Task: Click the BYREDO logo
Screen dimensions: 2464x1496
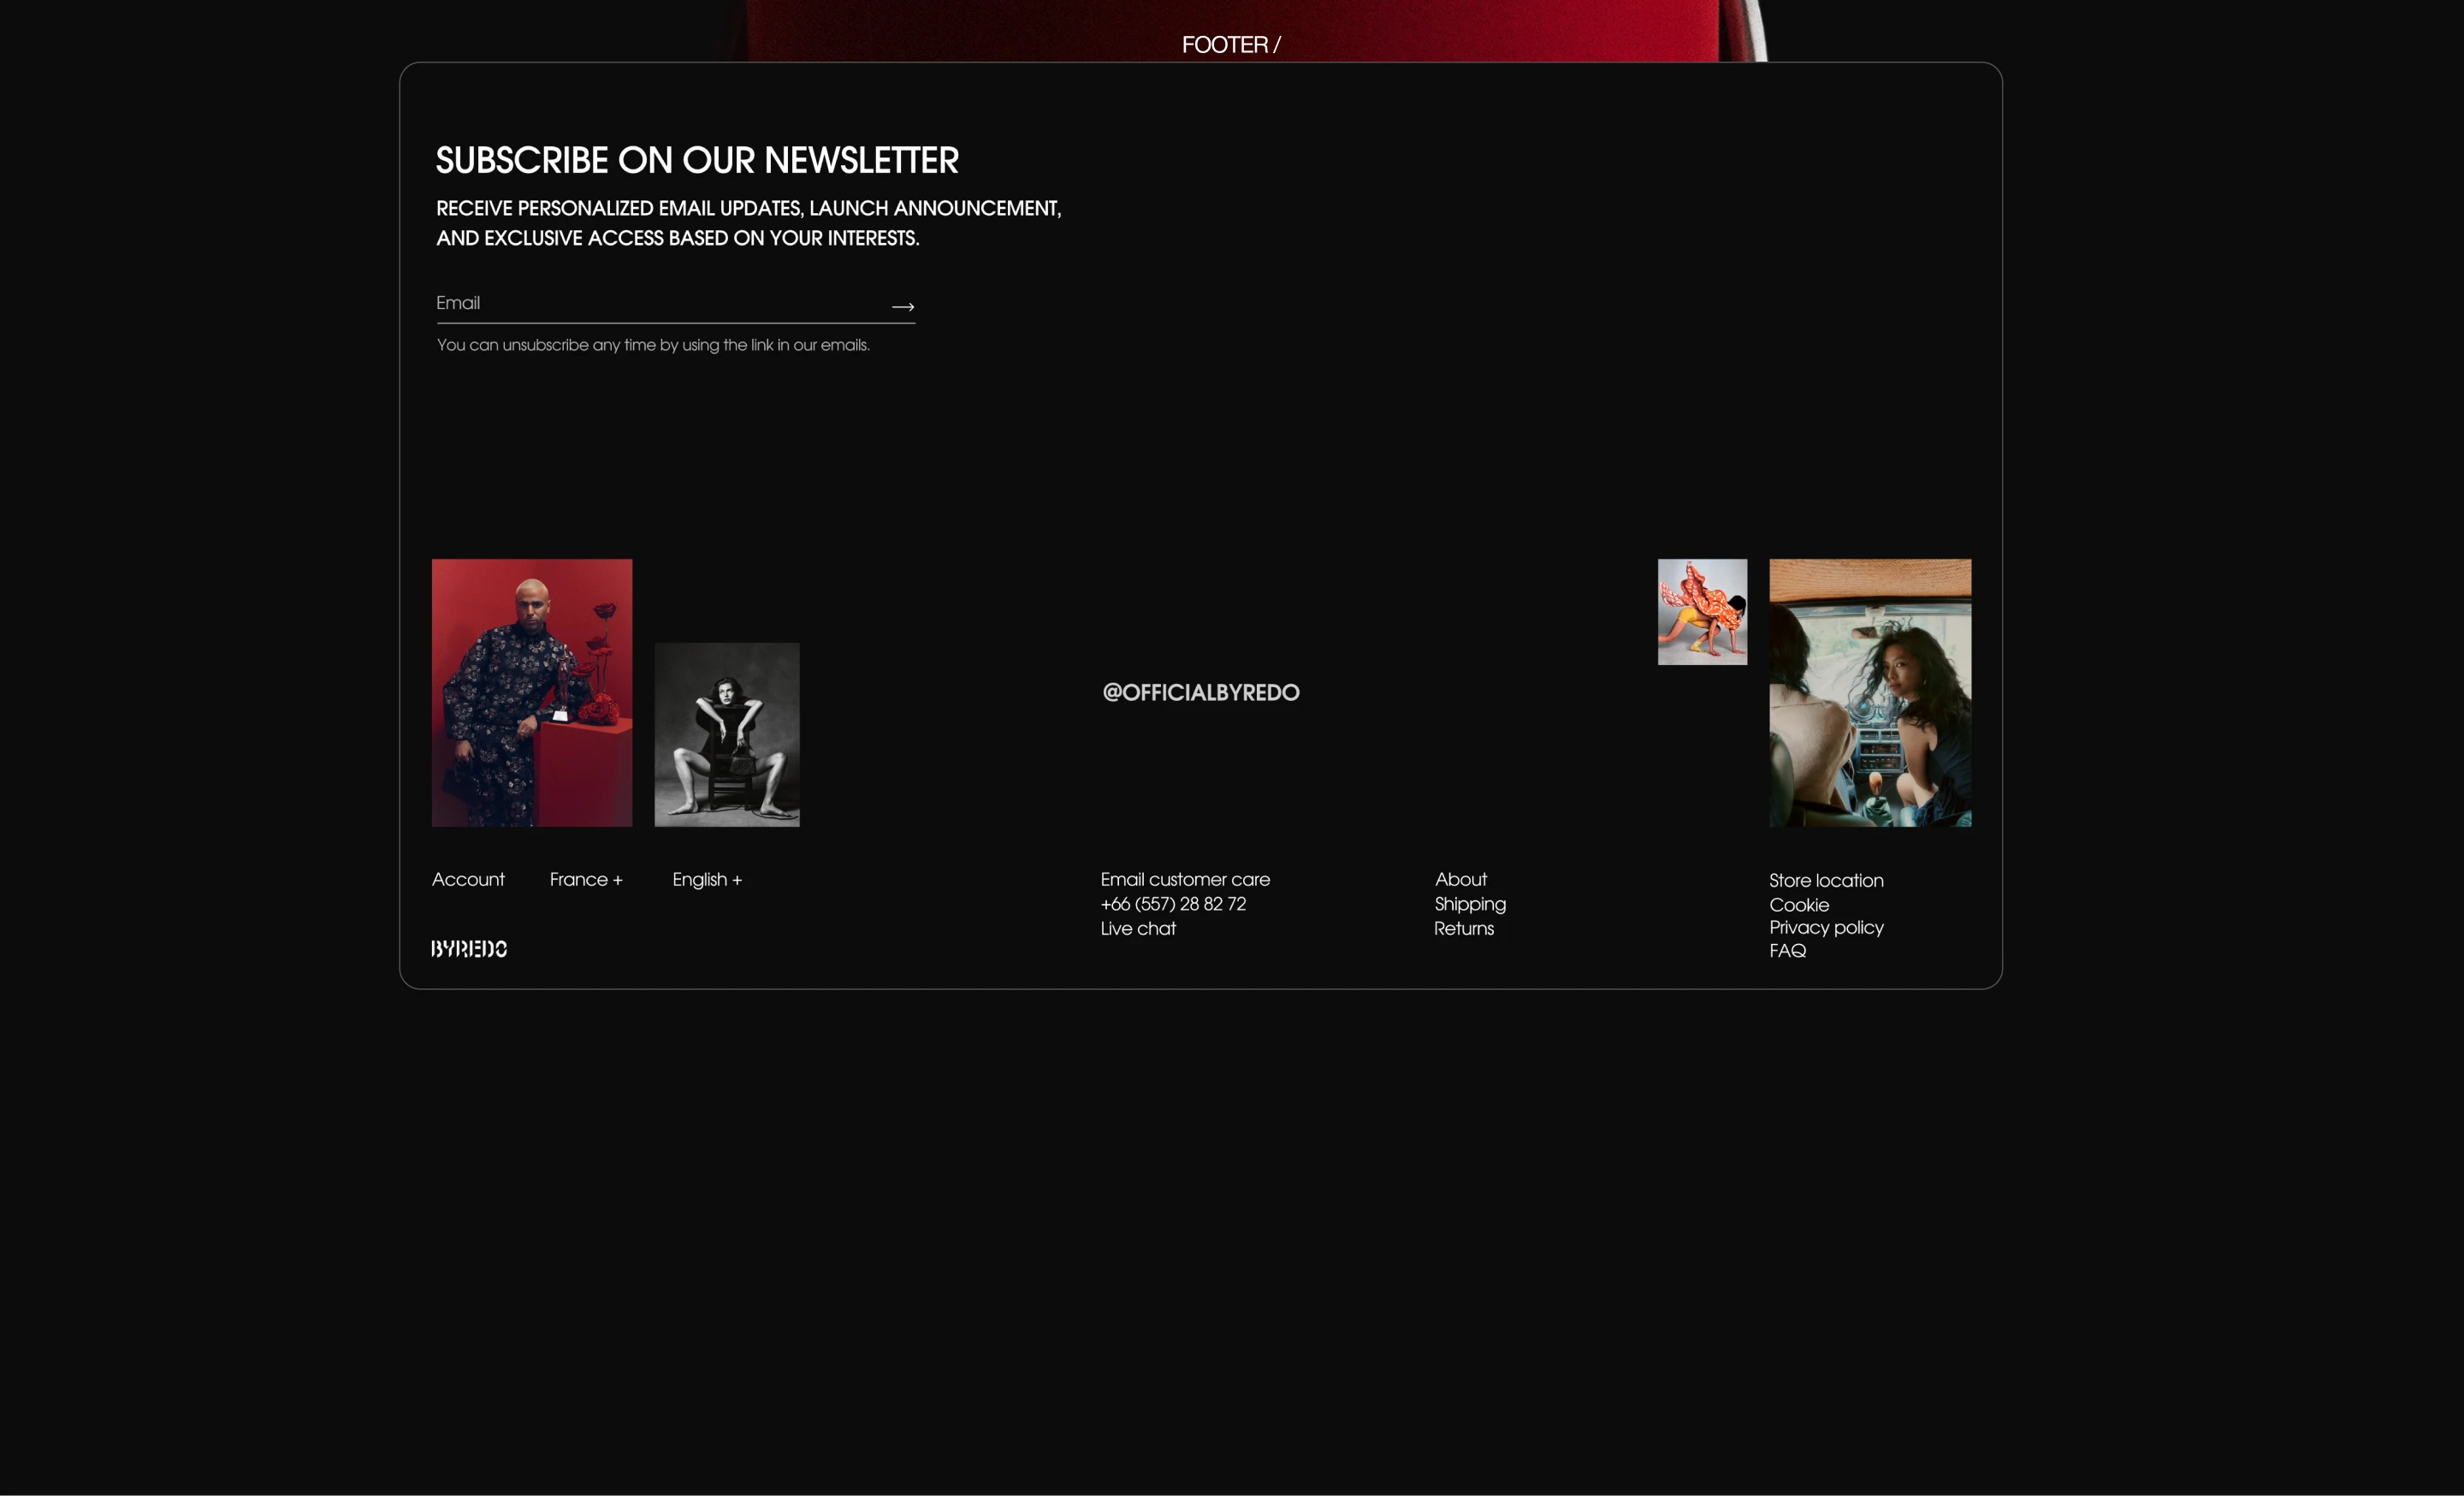Action: point(469,948)
